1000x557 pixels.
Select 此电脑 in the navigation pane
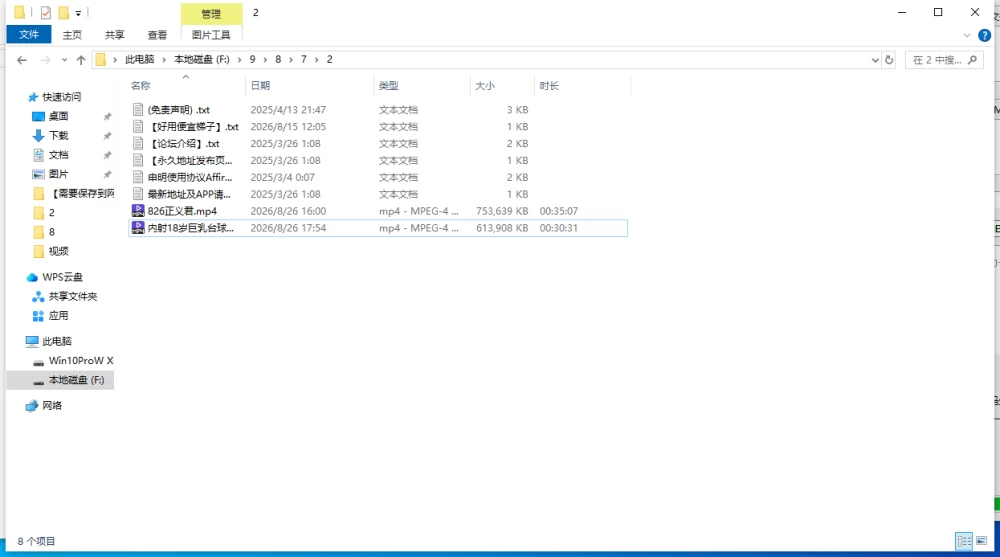coord(57,341)
